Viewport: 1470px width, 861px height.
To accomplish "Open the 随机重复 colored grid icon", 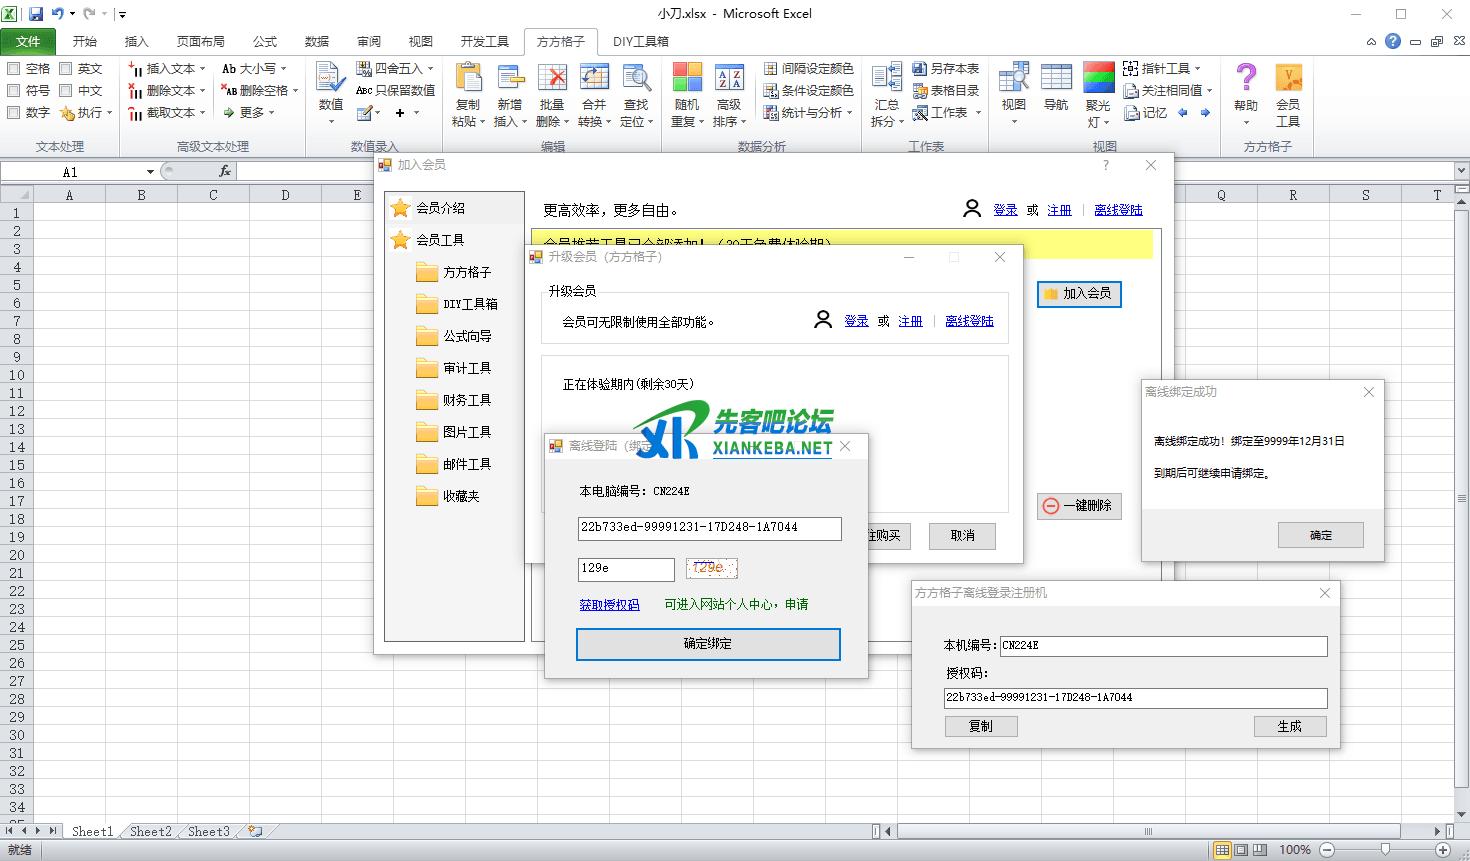I will point(687,79).
